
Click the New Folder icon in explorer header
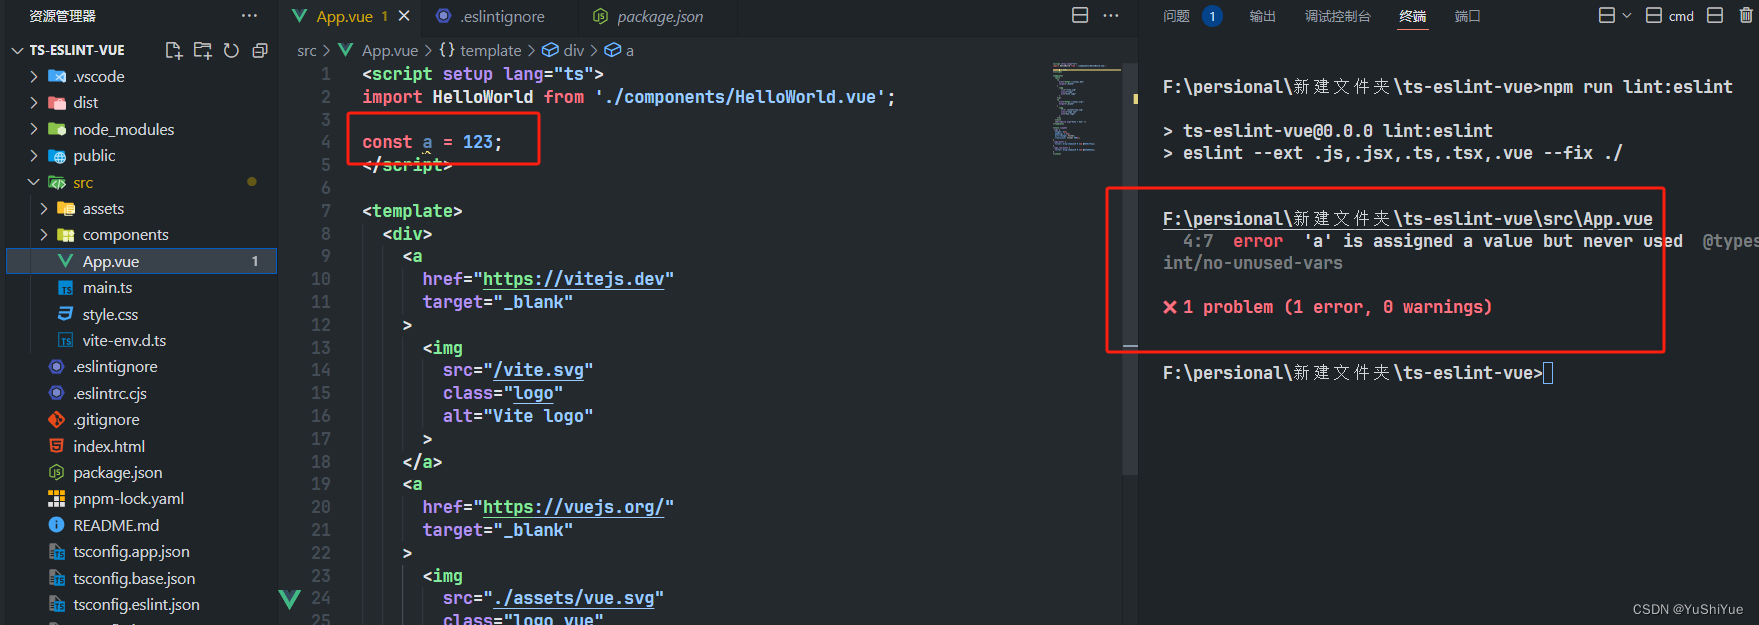click(203, 50)
